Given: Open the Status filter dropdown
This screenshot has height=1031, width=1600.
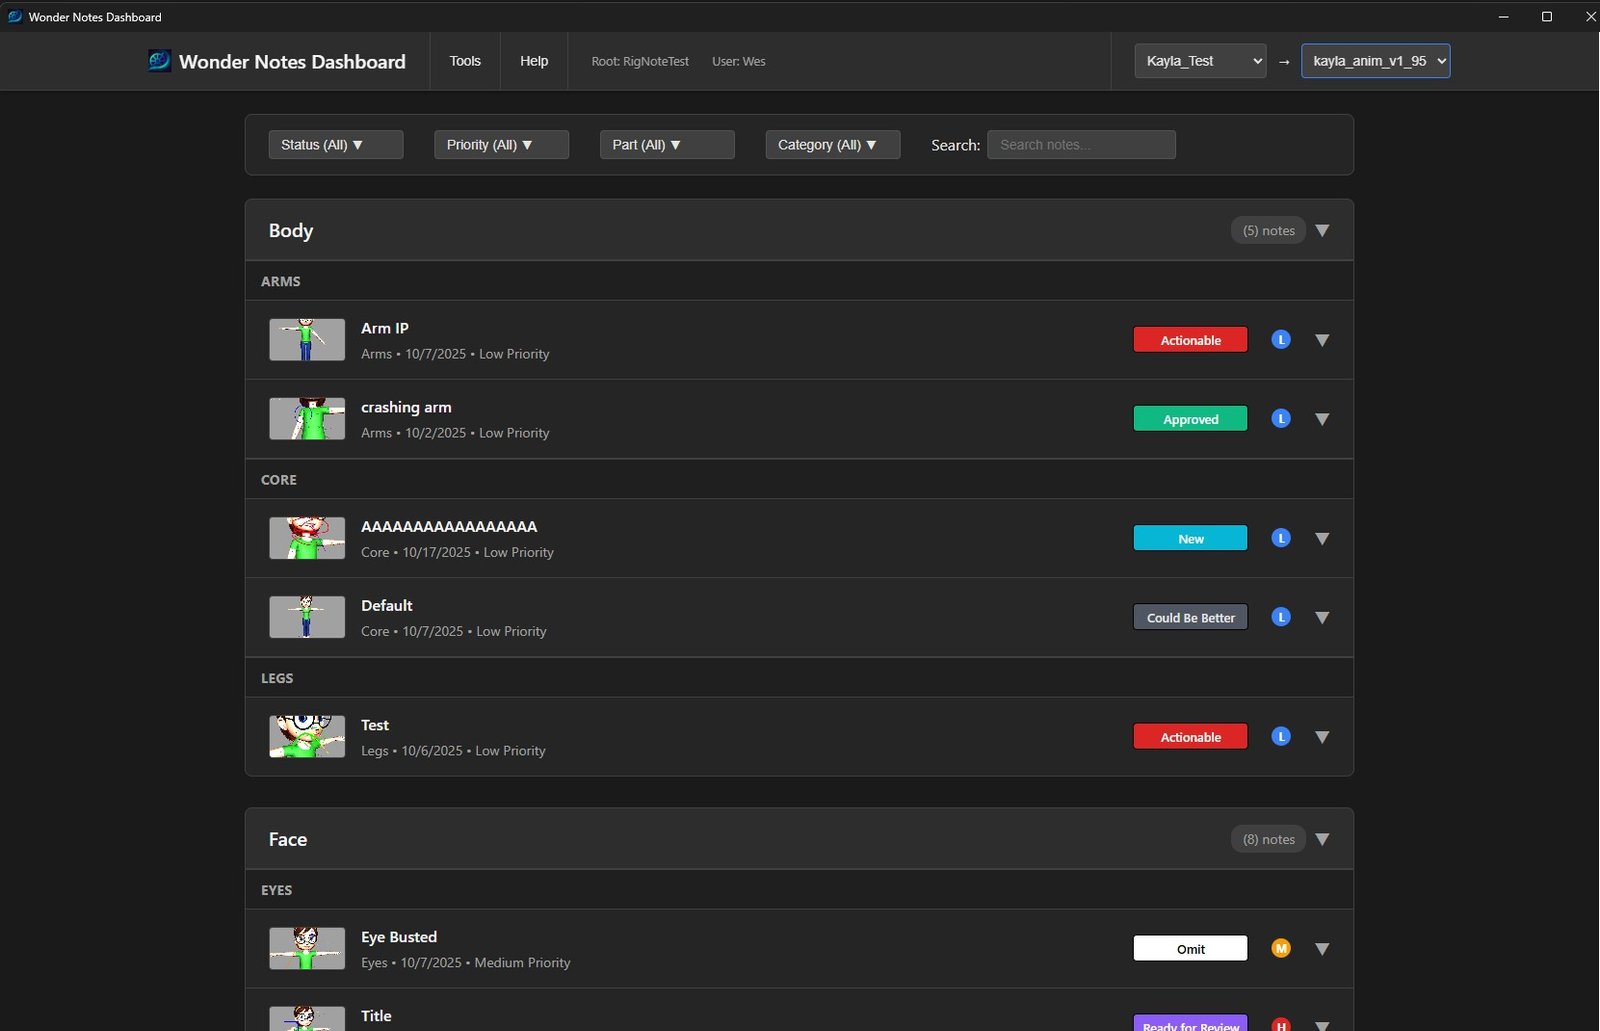Looking at the screenshot, I should click(335, 144).
